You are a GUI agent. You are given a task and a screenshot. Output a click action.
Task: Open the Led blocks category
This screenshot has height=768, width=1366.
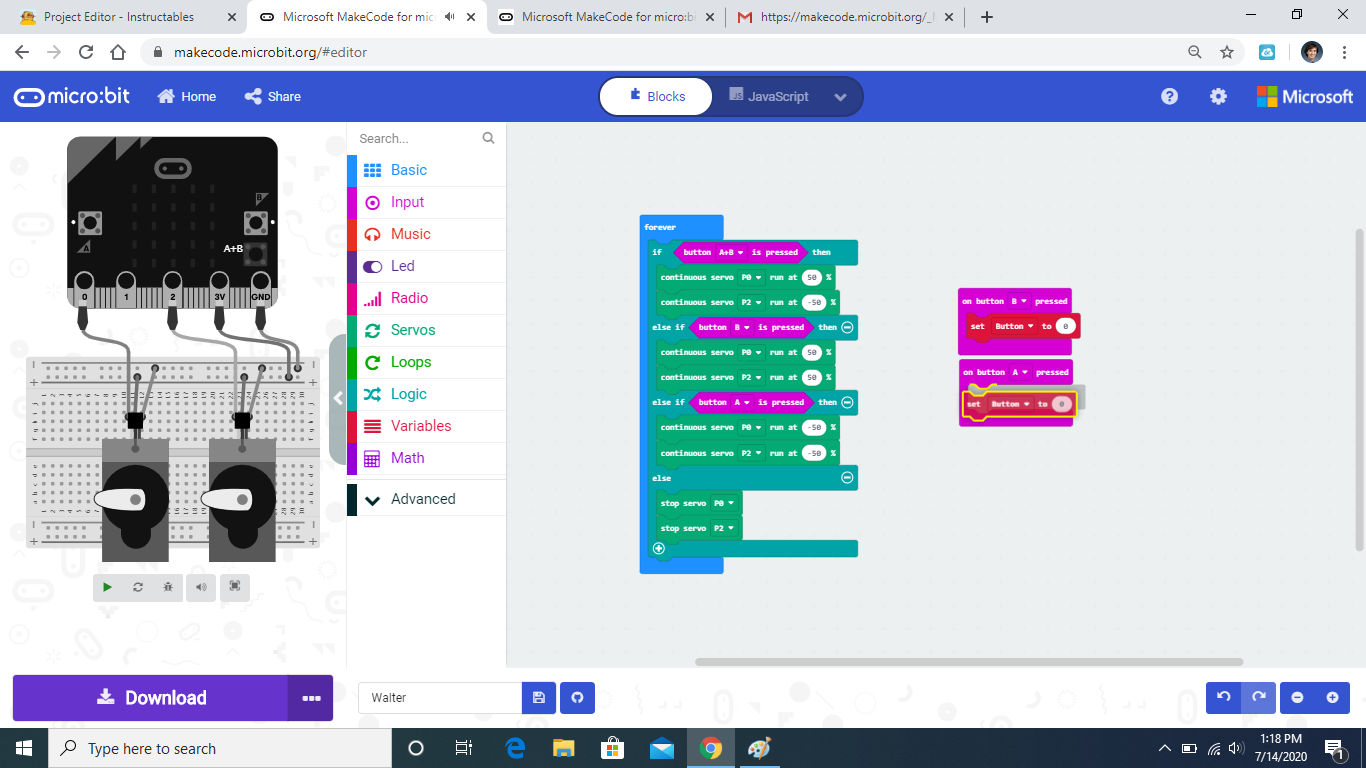(x=426, y=266)
